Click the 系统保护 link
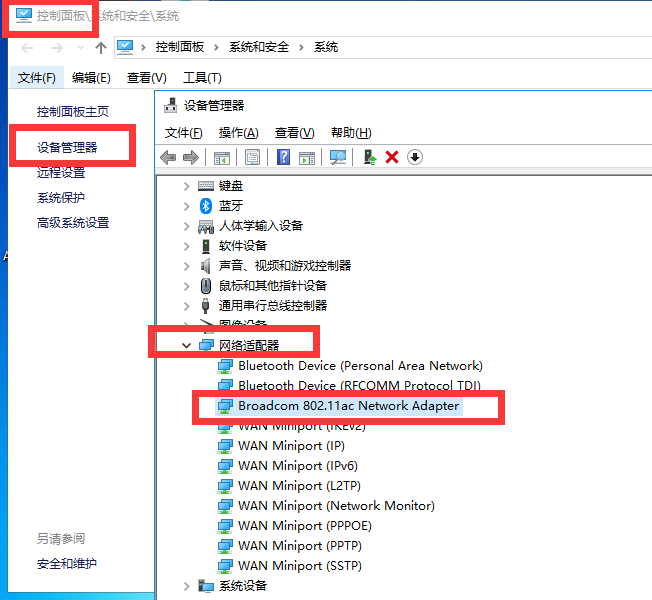 [x=61, y=198]
